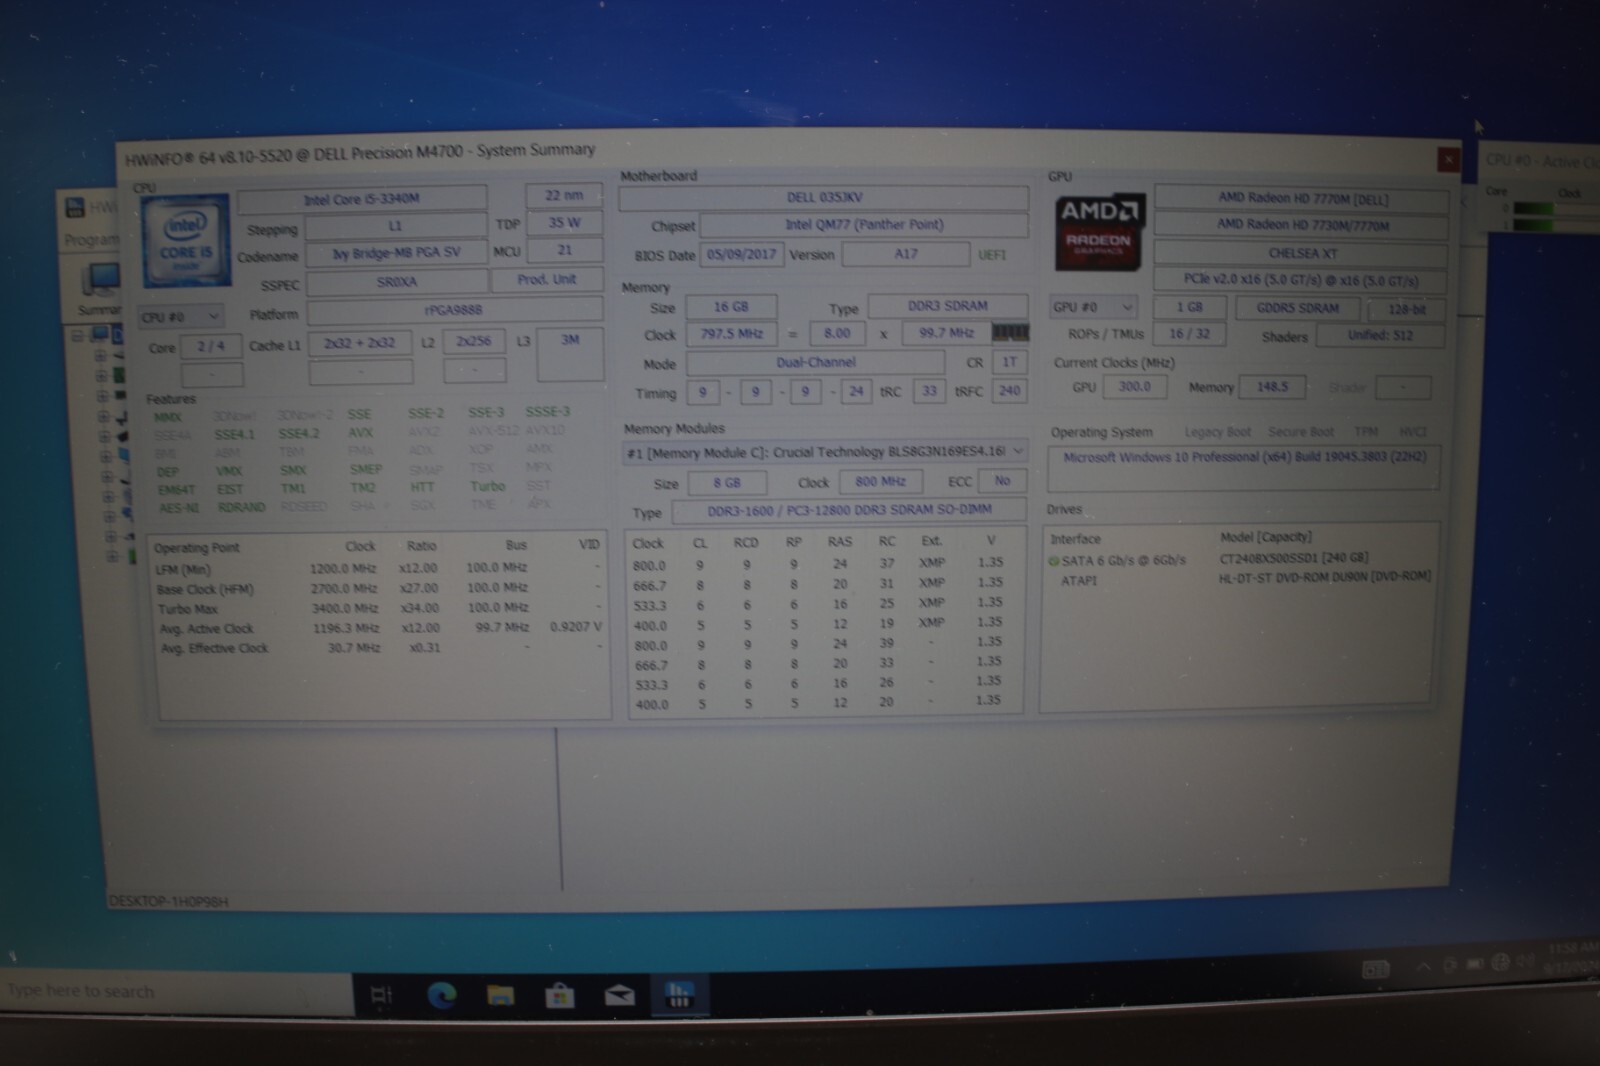Select the HL-DT-ST DVD-ROM DU90N drive row
This screenshot has height=1066, width=1600.
tap(1240, 578)
